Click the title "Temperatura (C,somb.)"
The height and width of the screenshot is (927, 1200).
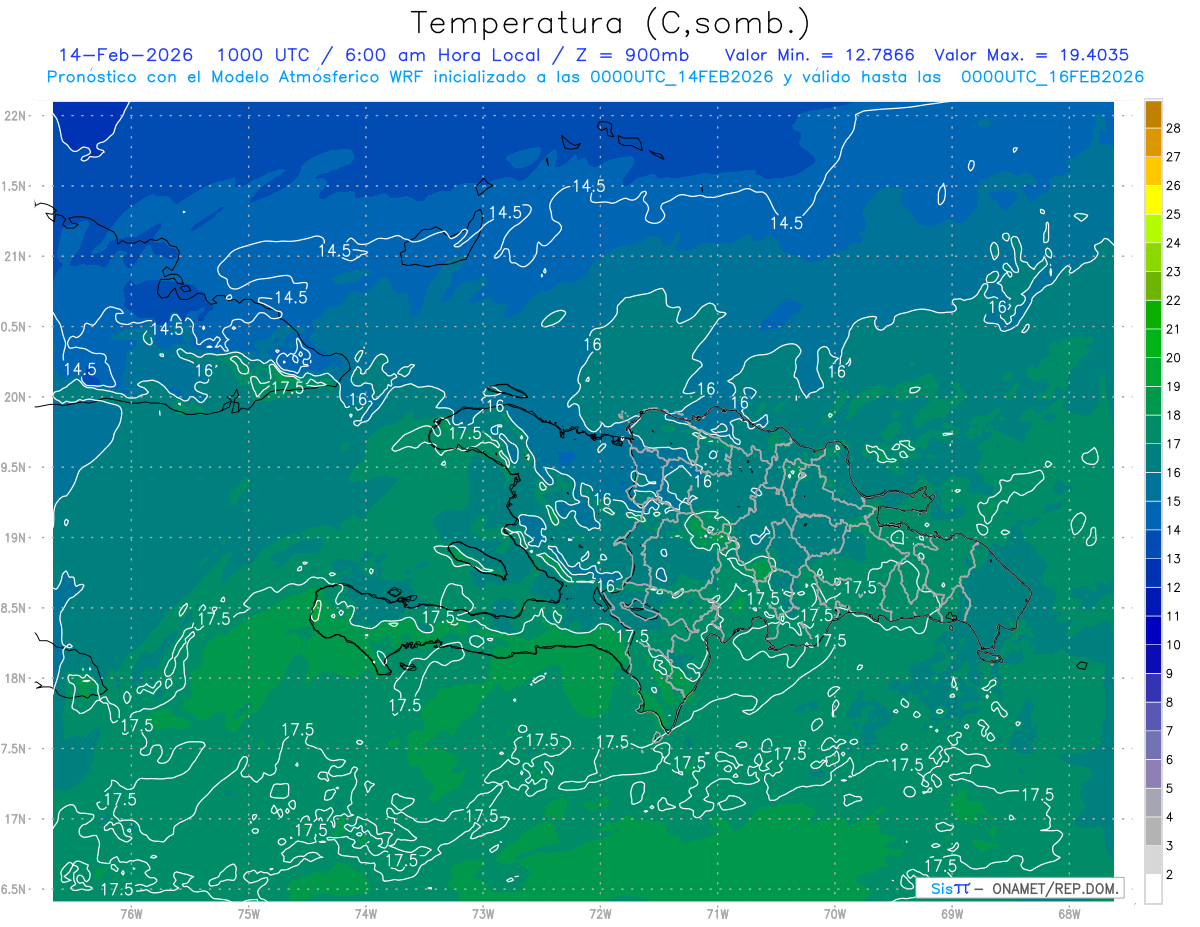pos(611,23)
